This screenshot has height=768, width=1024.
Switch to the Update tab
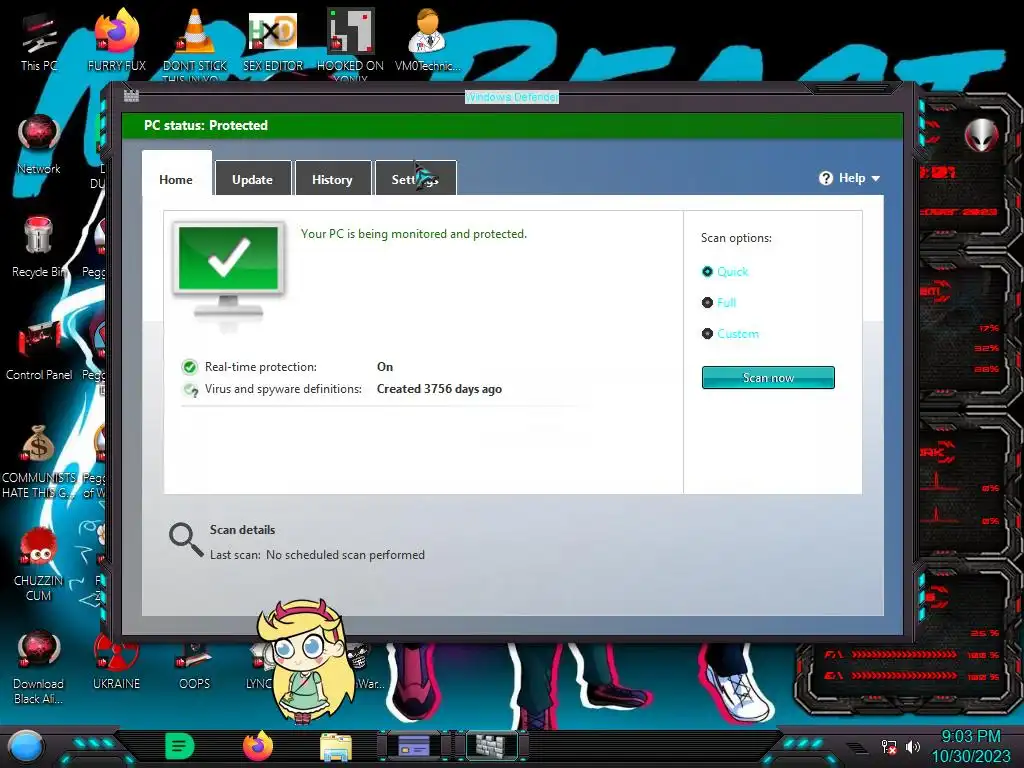253,180
